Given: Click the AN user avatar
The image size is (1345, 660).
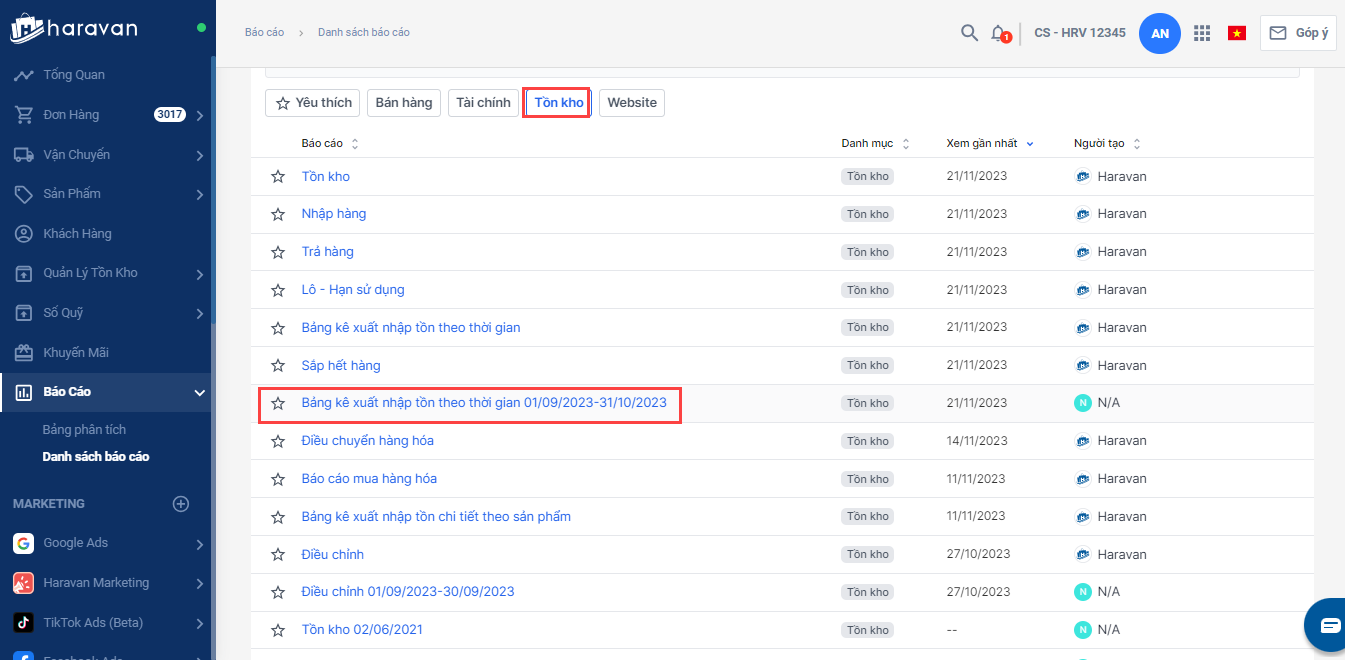Looking at the screenshot, I should point(1160,33).
